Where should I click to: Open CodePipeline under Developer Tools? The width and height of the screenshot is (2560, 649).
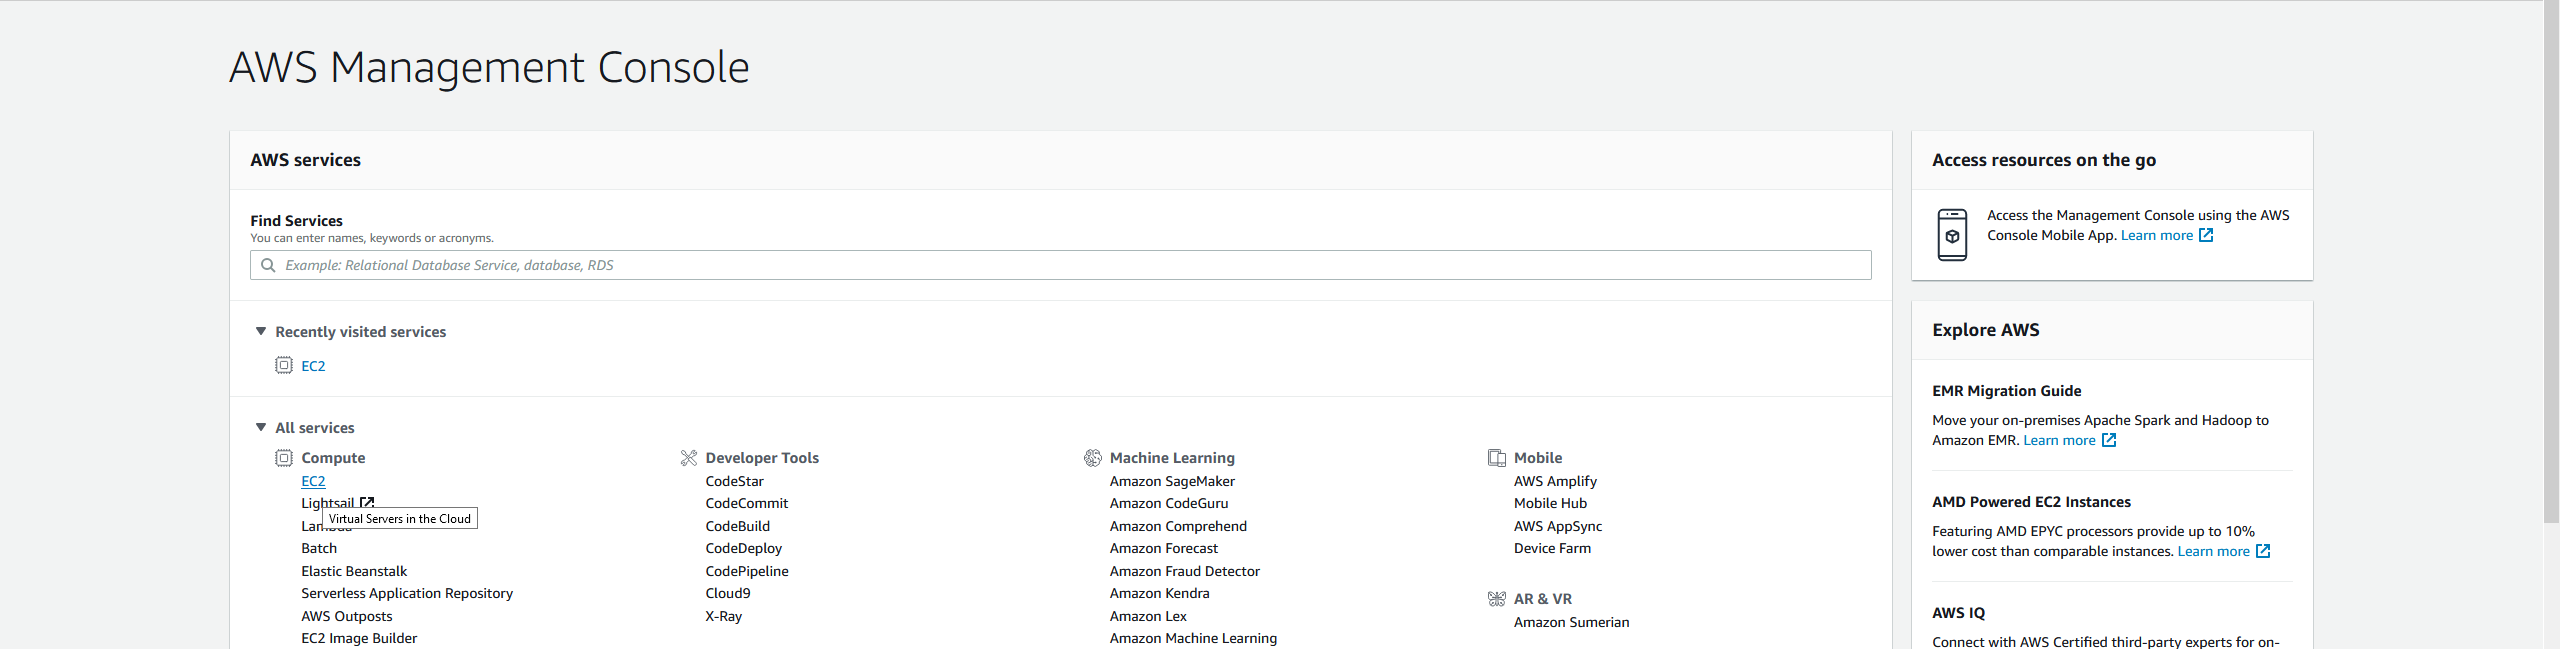coord(746,571)
